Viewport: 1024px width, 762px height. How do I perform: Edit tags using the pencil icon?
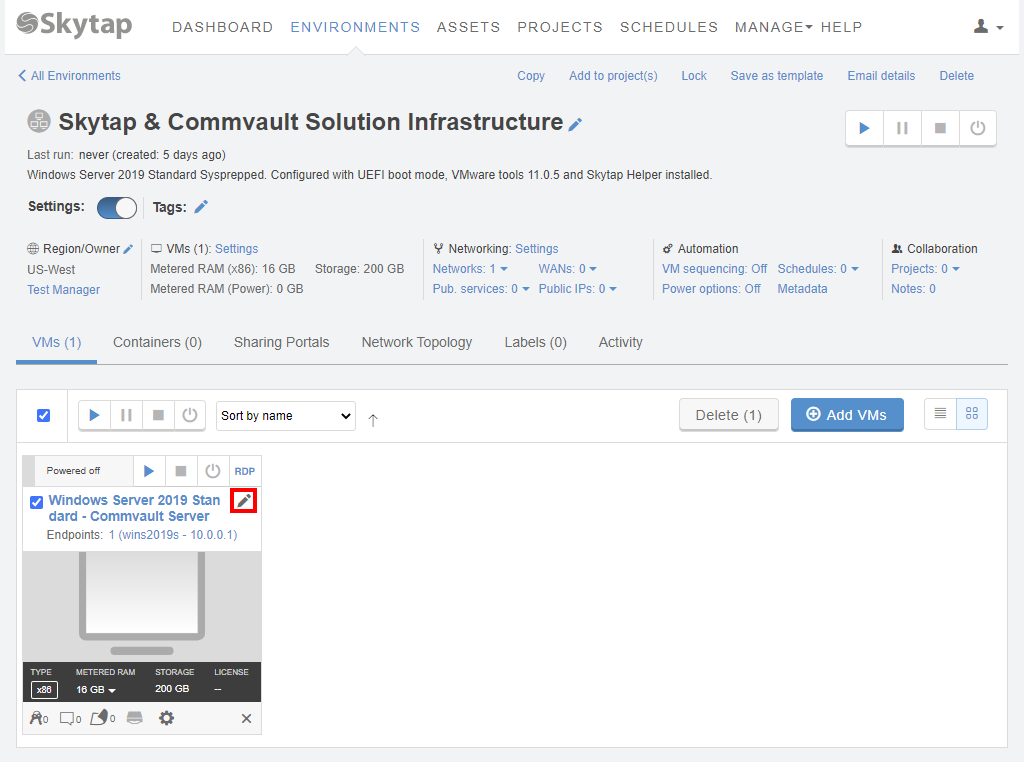201,207
